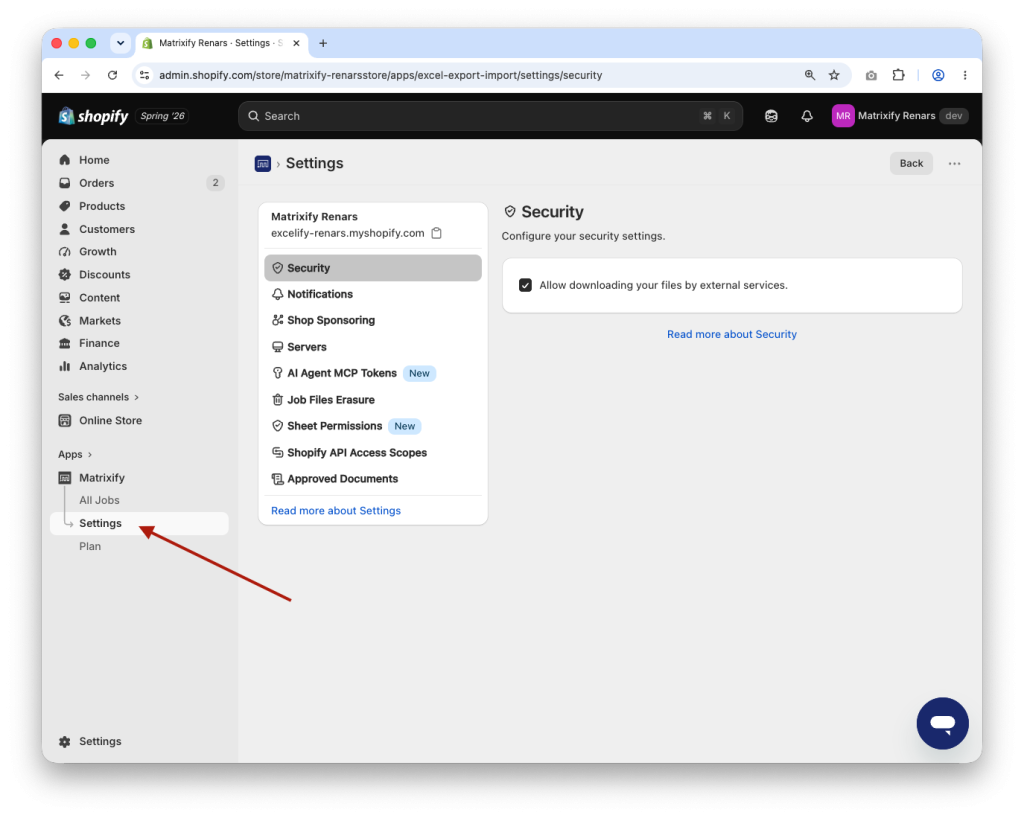Open Finance in the sidebar
This screenshot has width=1024, height=818.
coord(139,343)
